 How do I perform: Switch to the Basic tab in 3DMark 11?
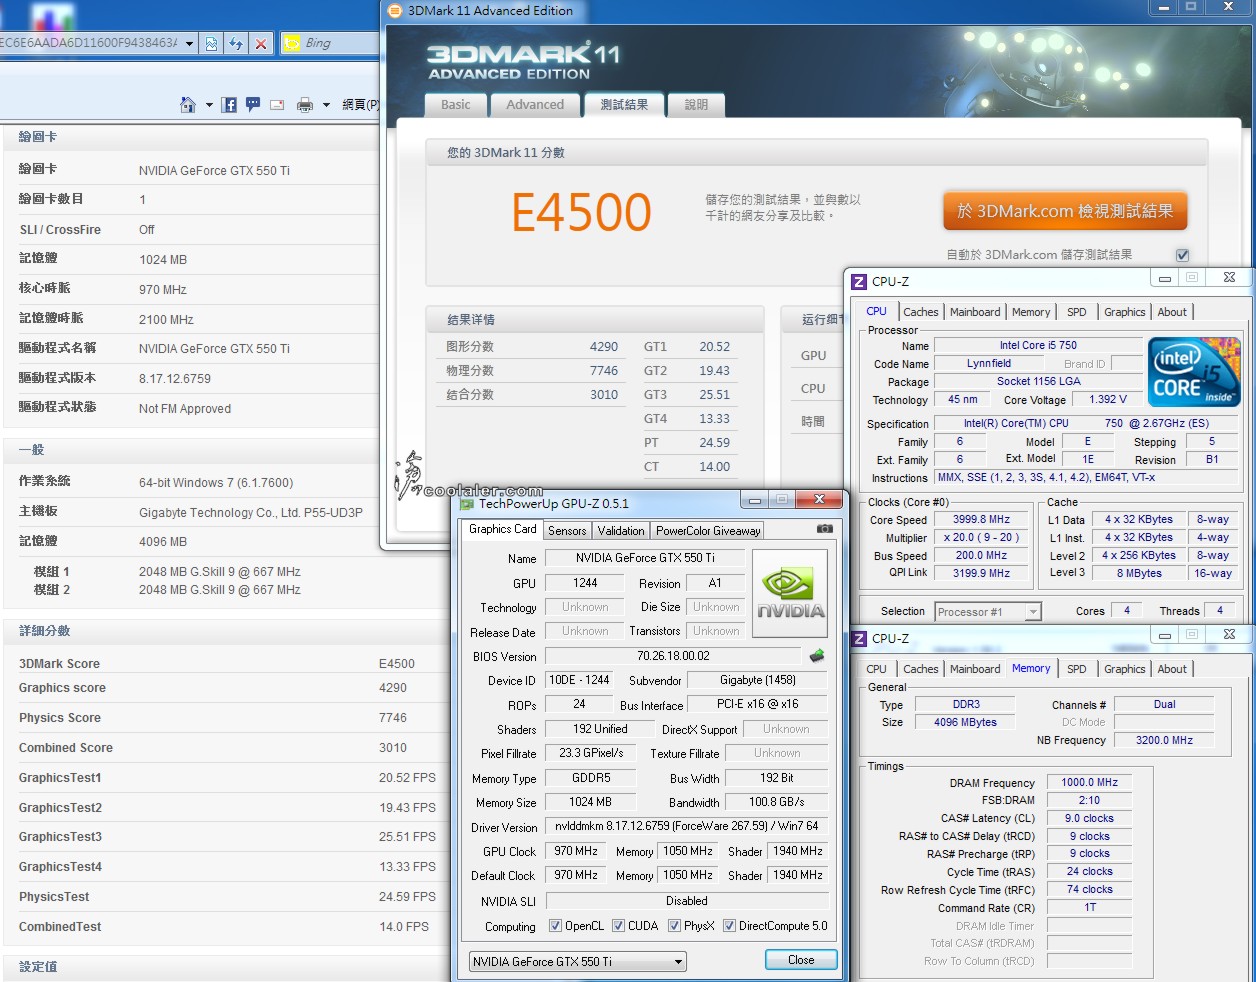click(x=456, y=105)
